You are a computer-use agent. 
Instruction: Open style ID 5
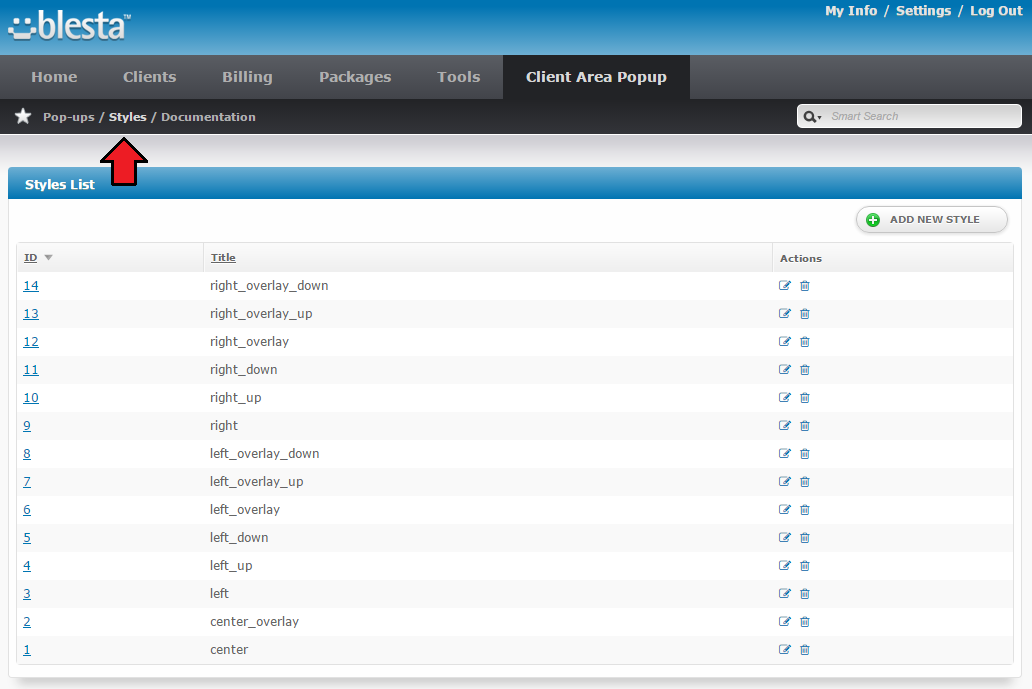(x=27, y=537)
